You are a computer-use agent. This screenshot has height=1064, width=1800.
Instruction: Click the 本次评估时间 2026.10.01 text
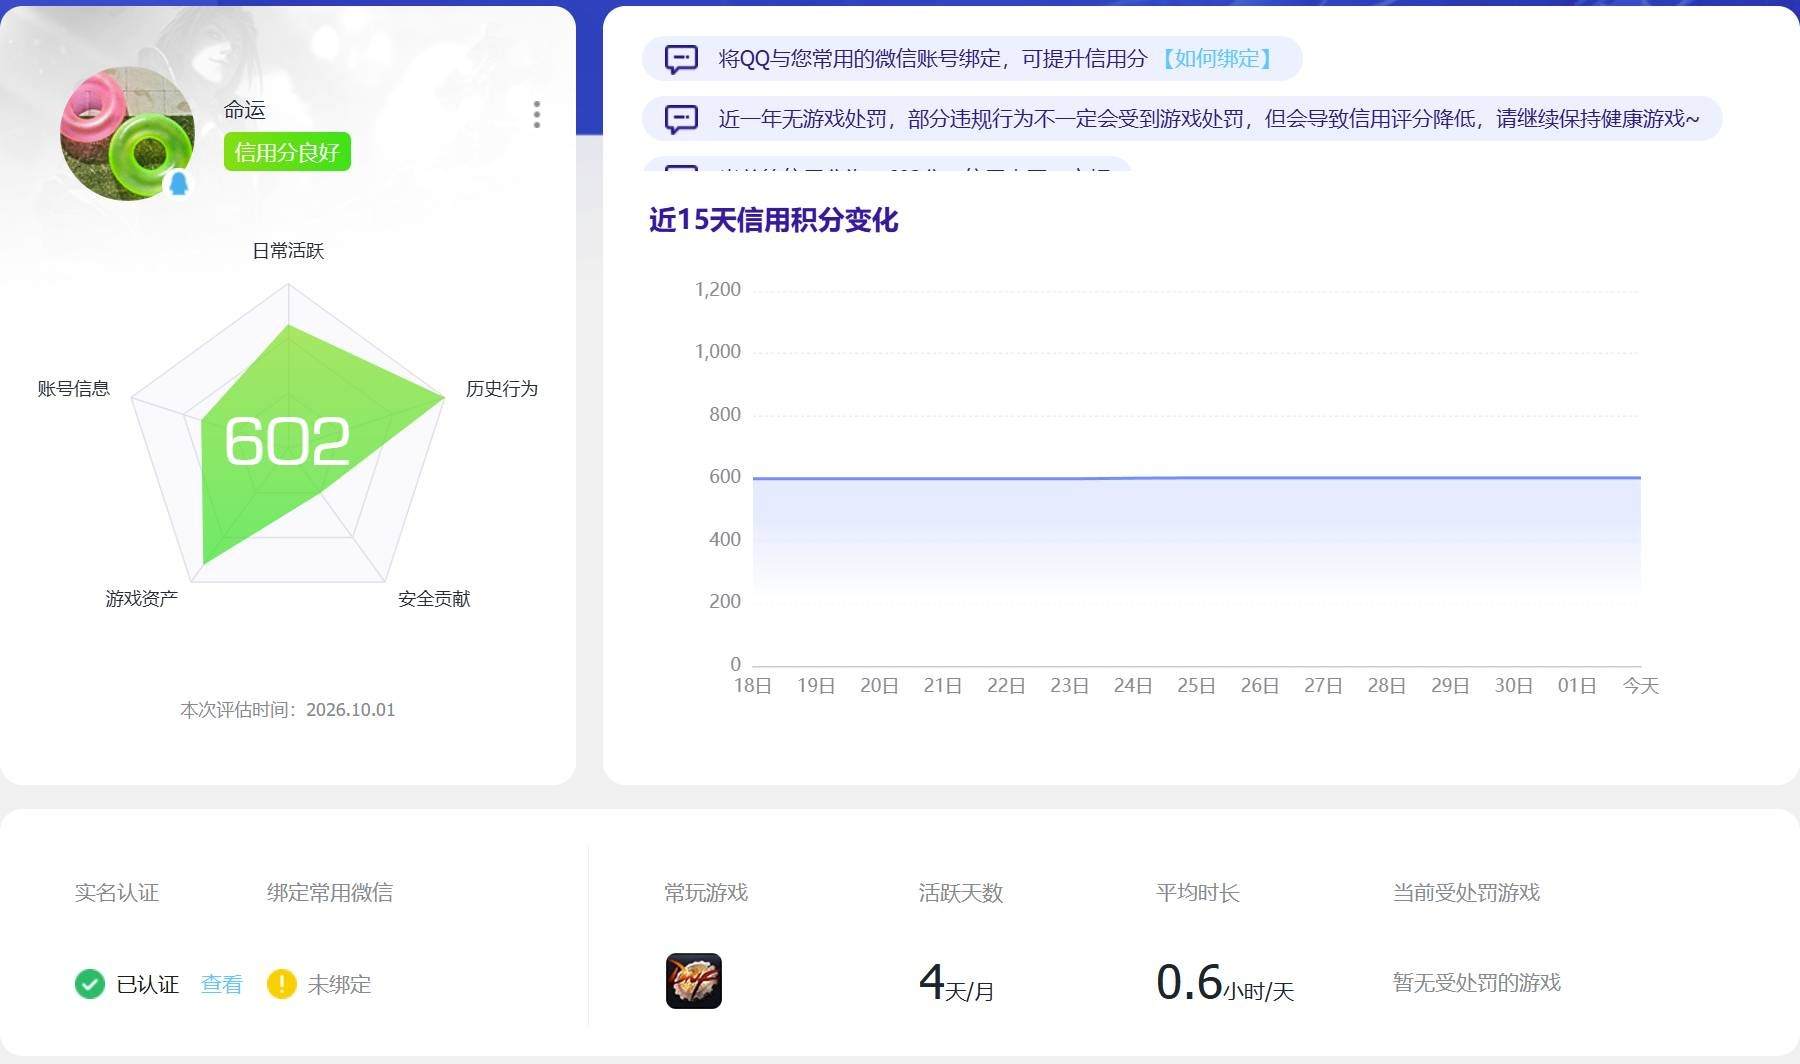pos(288,710)
